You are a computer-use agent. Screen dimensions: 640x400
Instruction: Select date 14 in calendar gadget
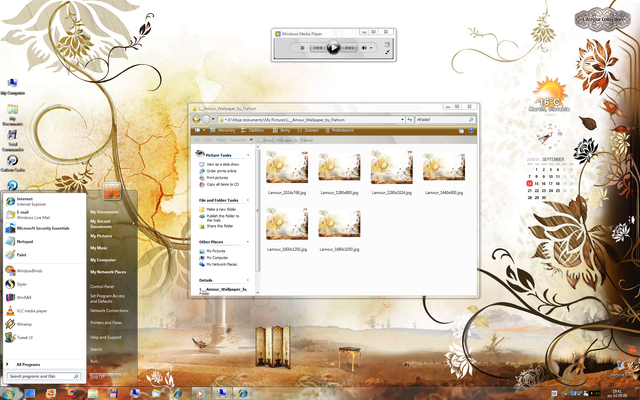(529, 184)
